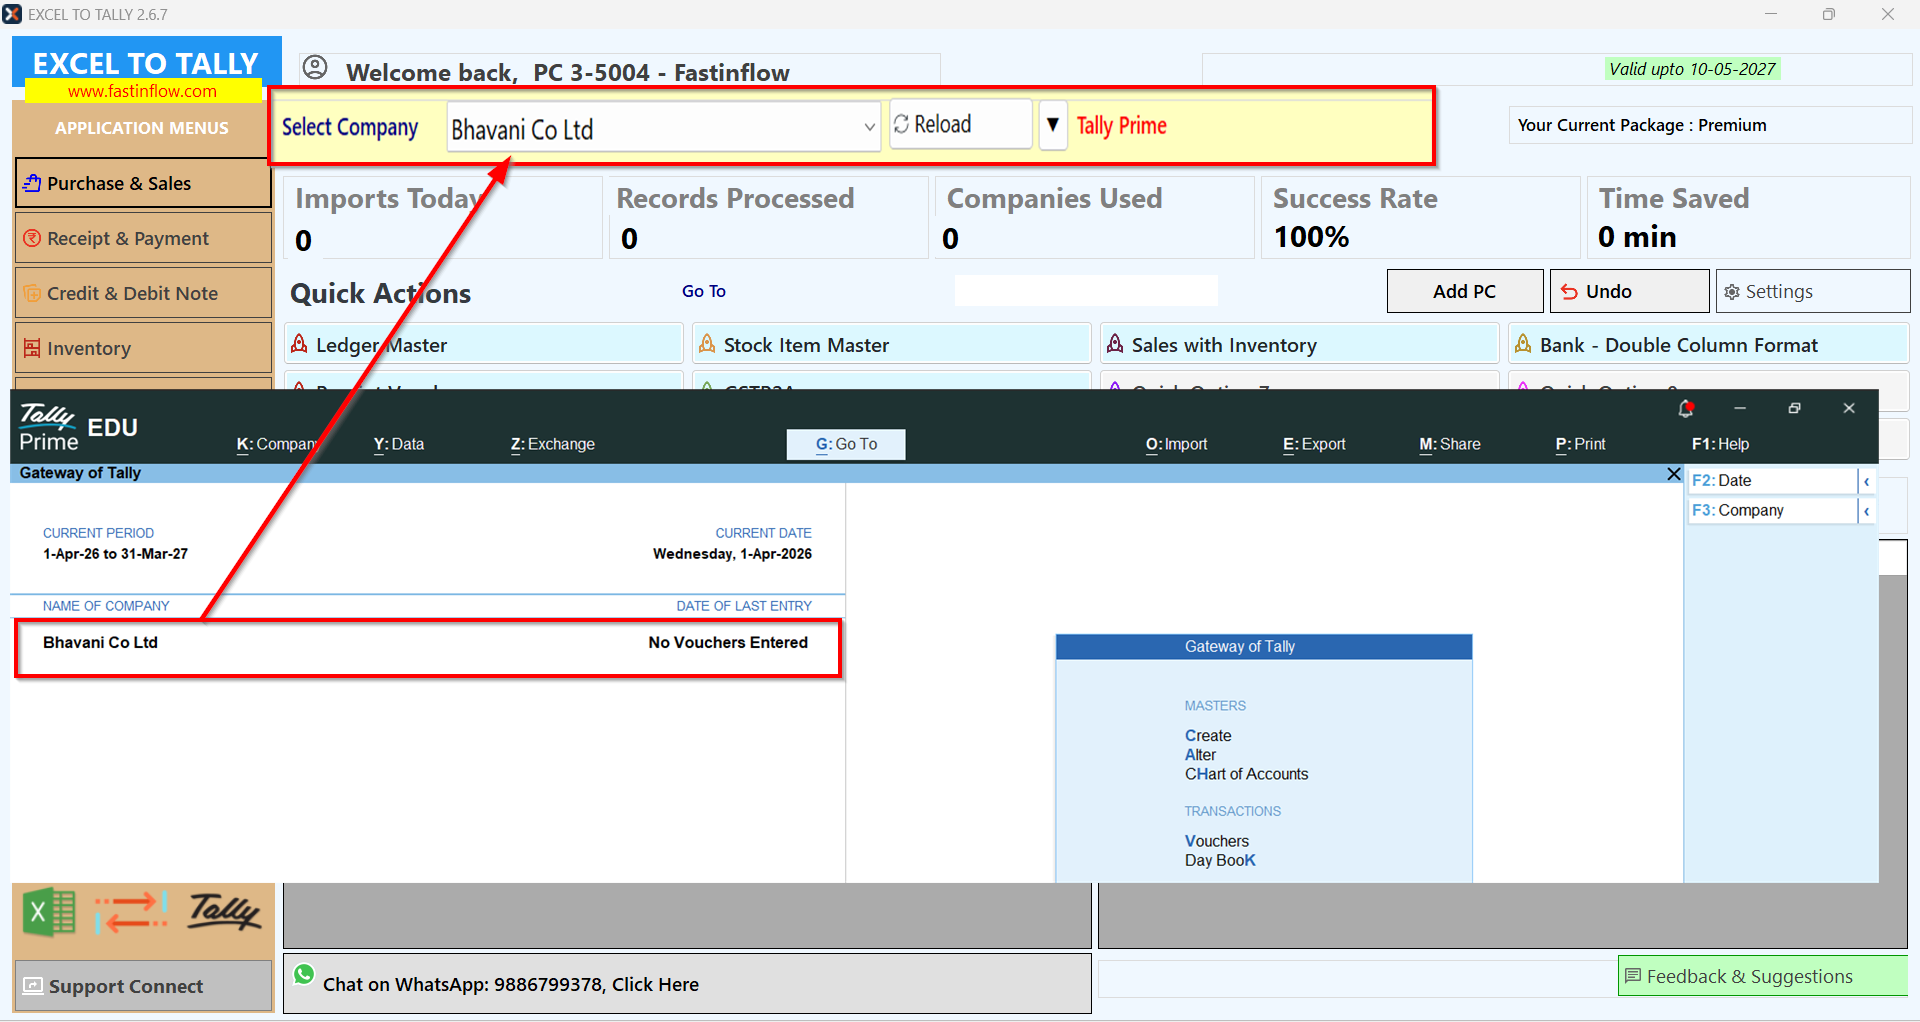
Task: Select CHart of Accounts entry
Action: (x=1246, y=774)
